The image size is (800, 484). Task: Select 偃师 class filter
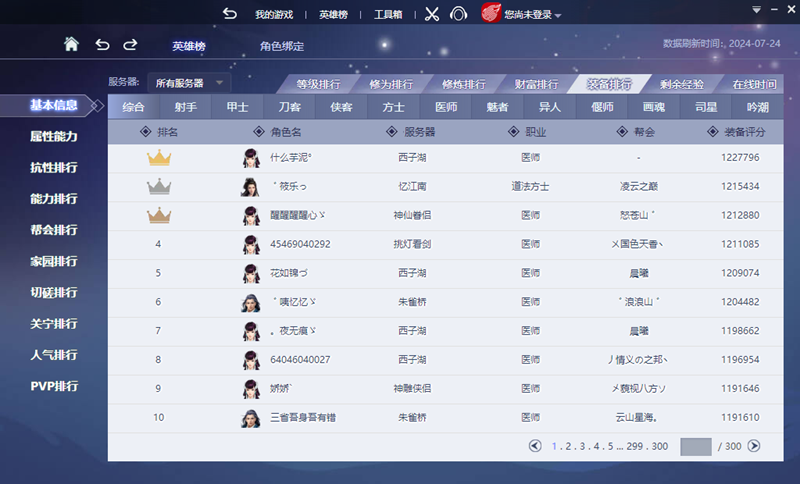click(602, 107)
